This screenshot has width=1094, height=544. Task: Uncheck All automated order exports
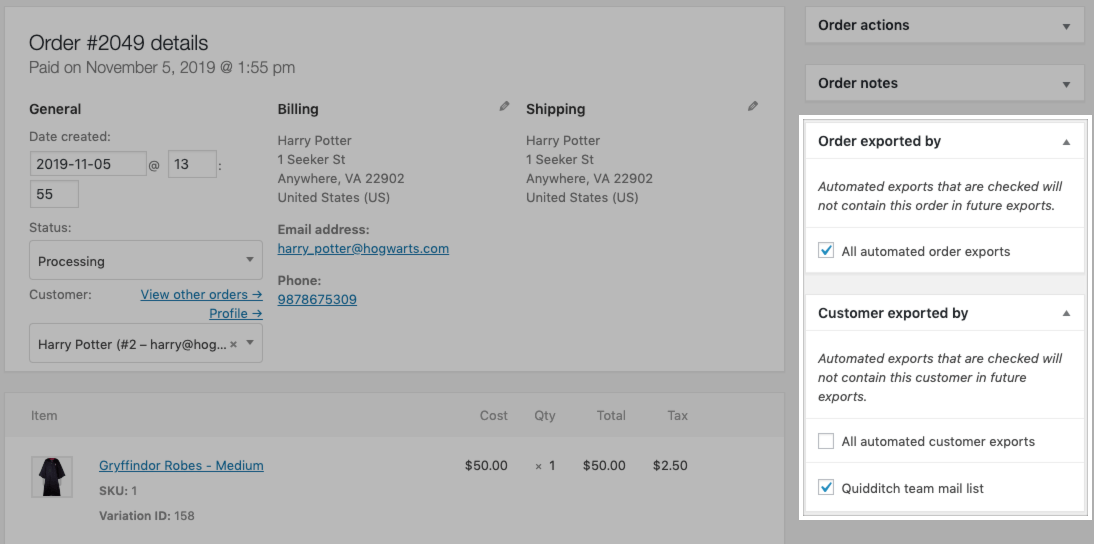click(826, 250)
